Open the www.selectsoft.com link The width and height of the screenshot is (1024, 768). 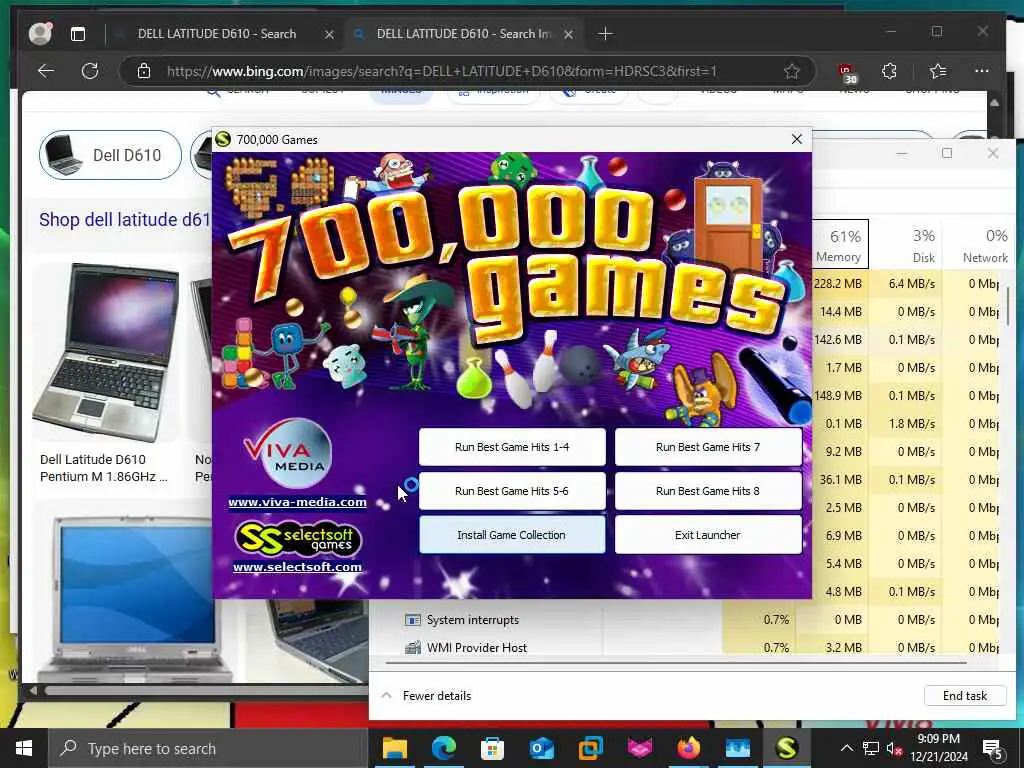[297, 567]
